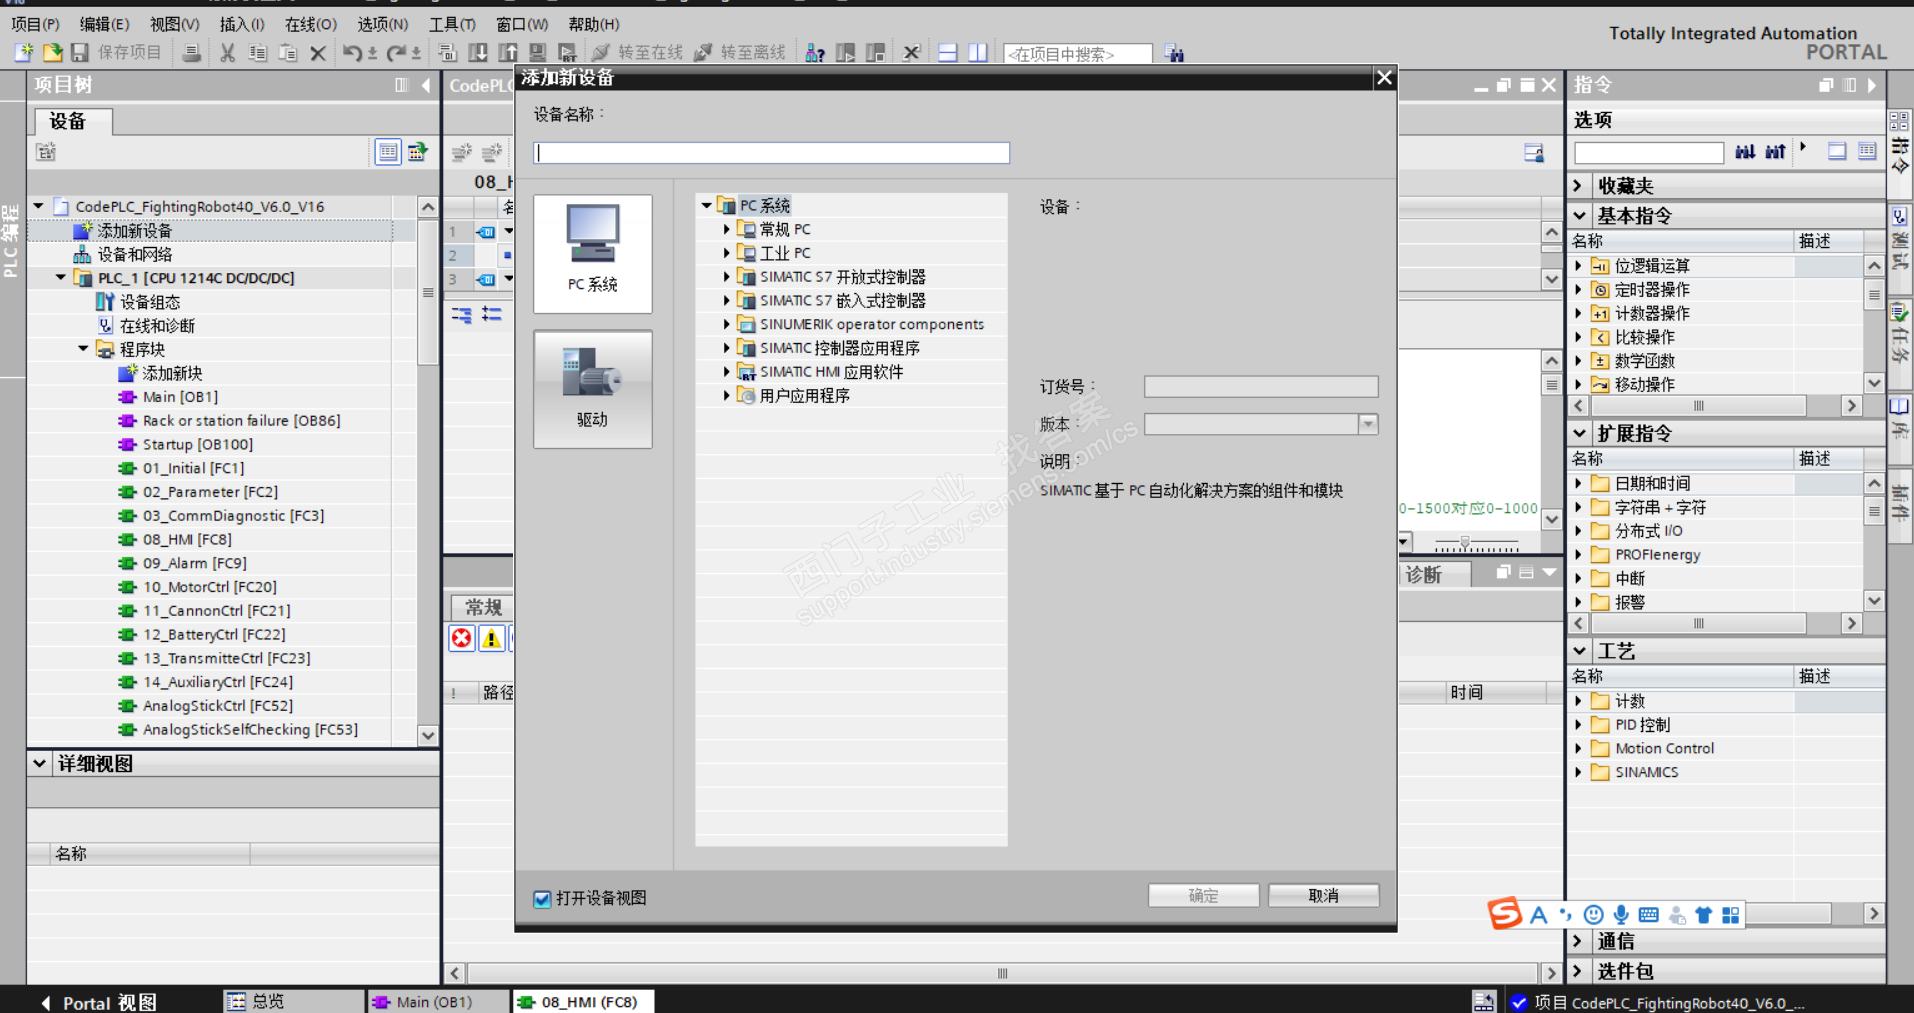1914x1013 pixels.
Task: Click the horizontal split editor icon
Action: [x=948, y=53]
